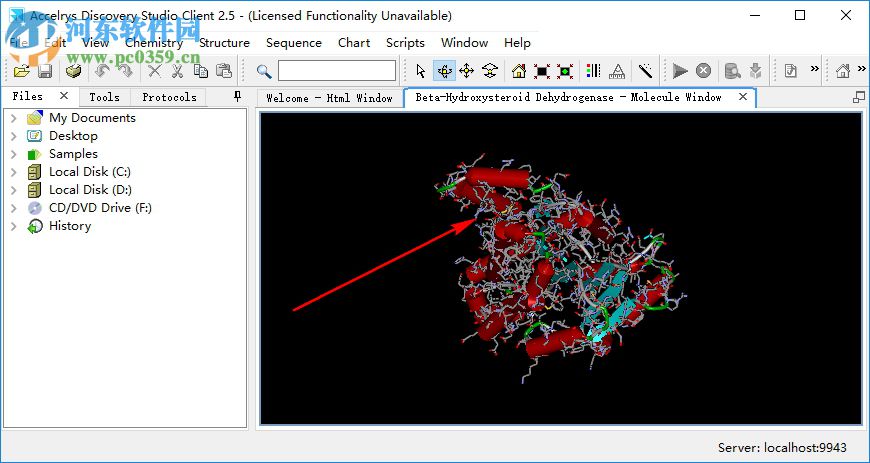Expand the Local Disk (C:) node

click(14, 172)
